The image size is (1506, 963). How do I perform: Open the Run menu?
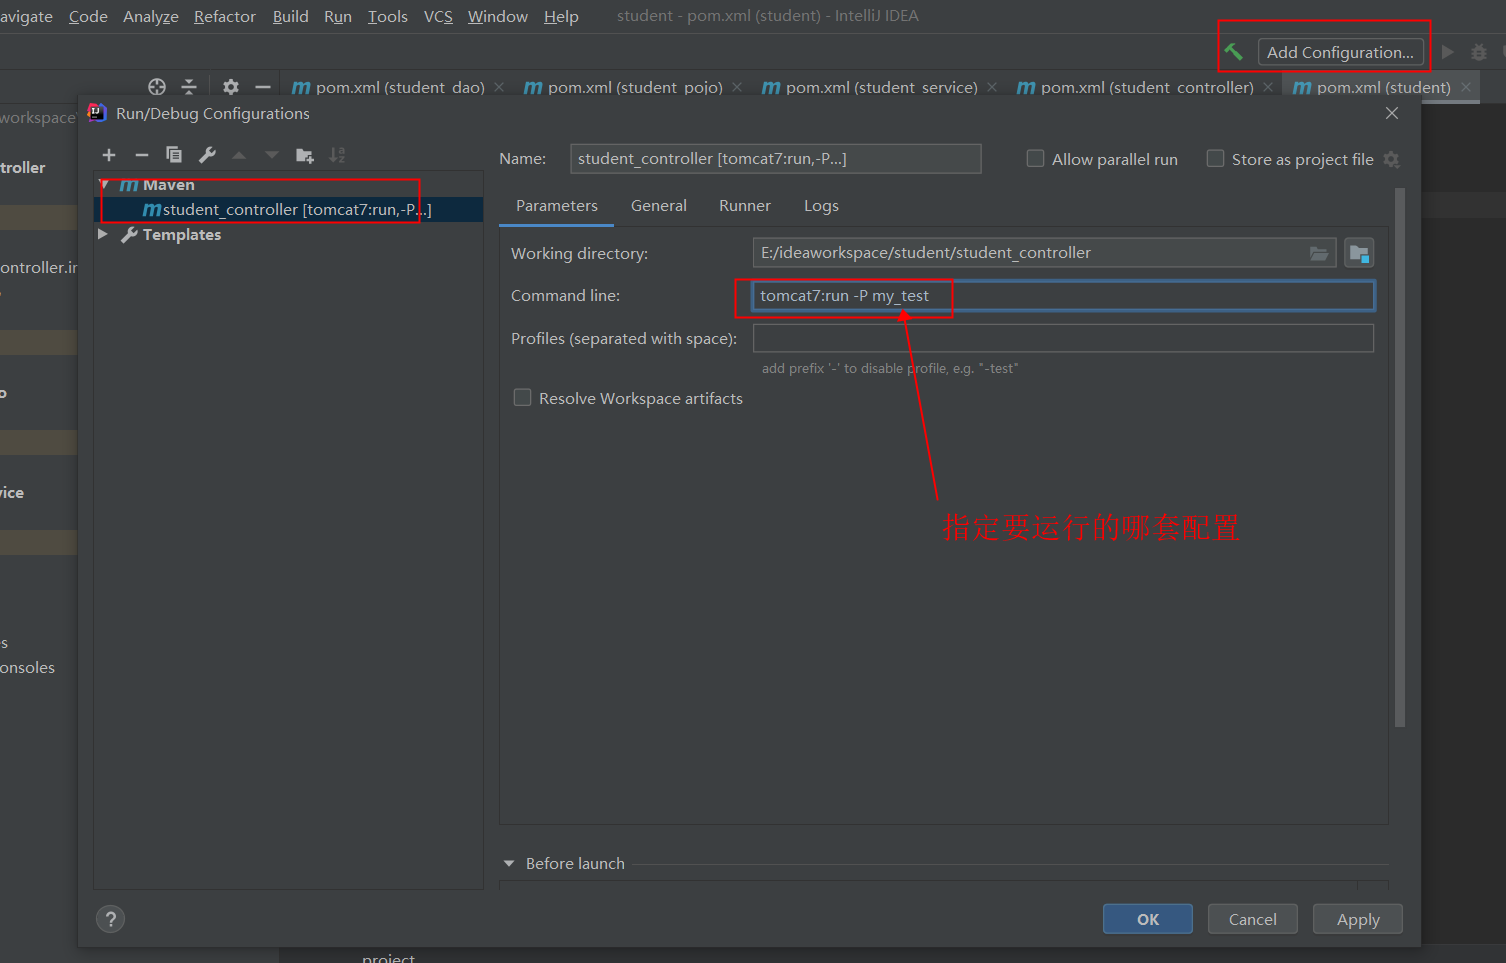click(x=338, y=16)
